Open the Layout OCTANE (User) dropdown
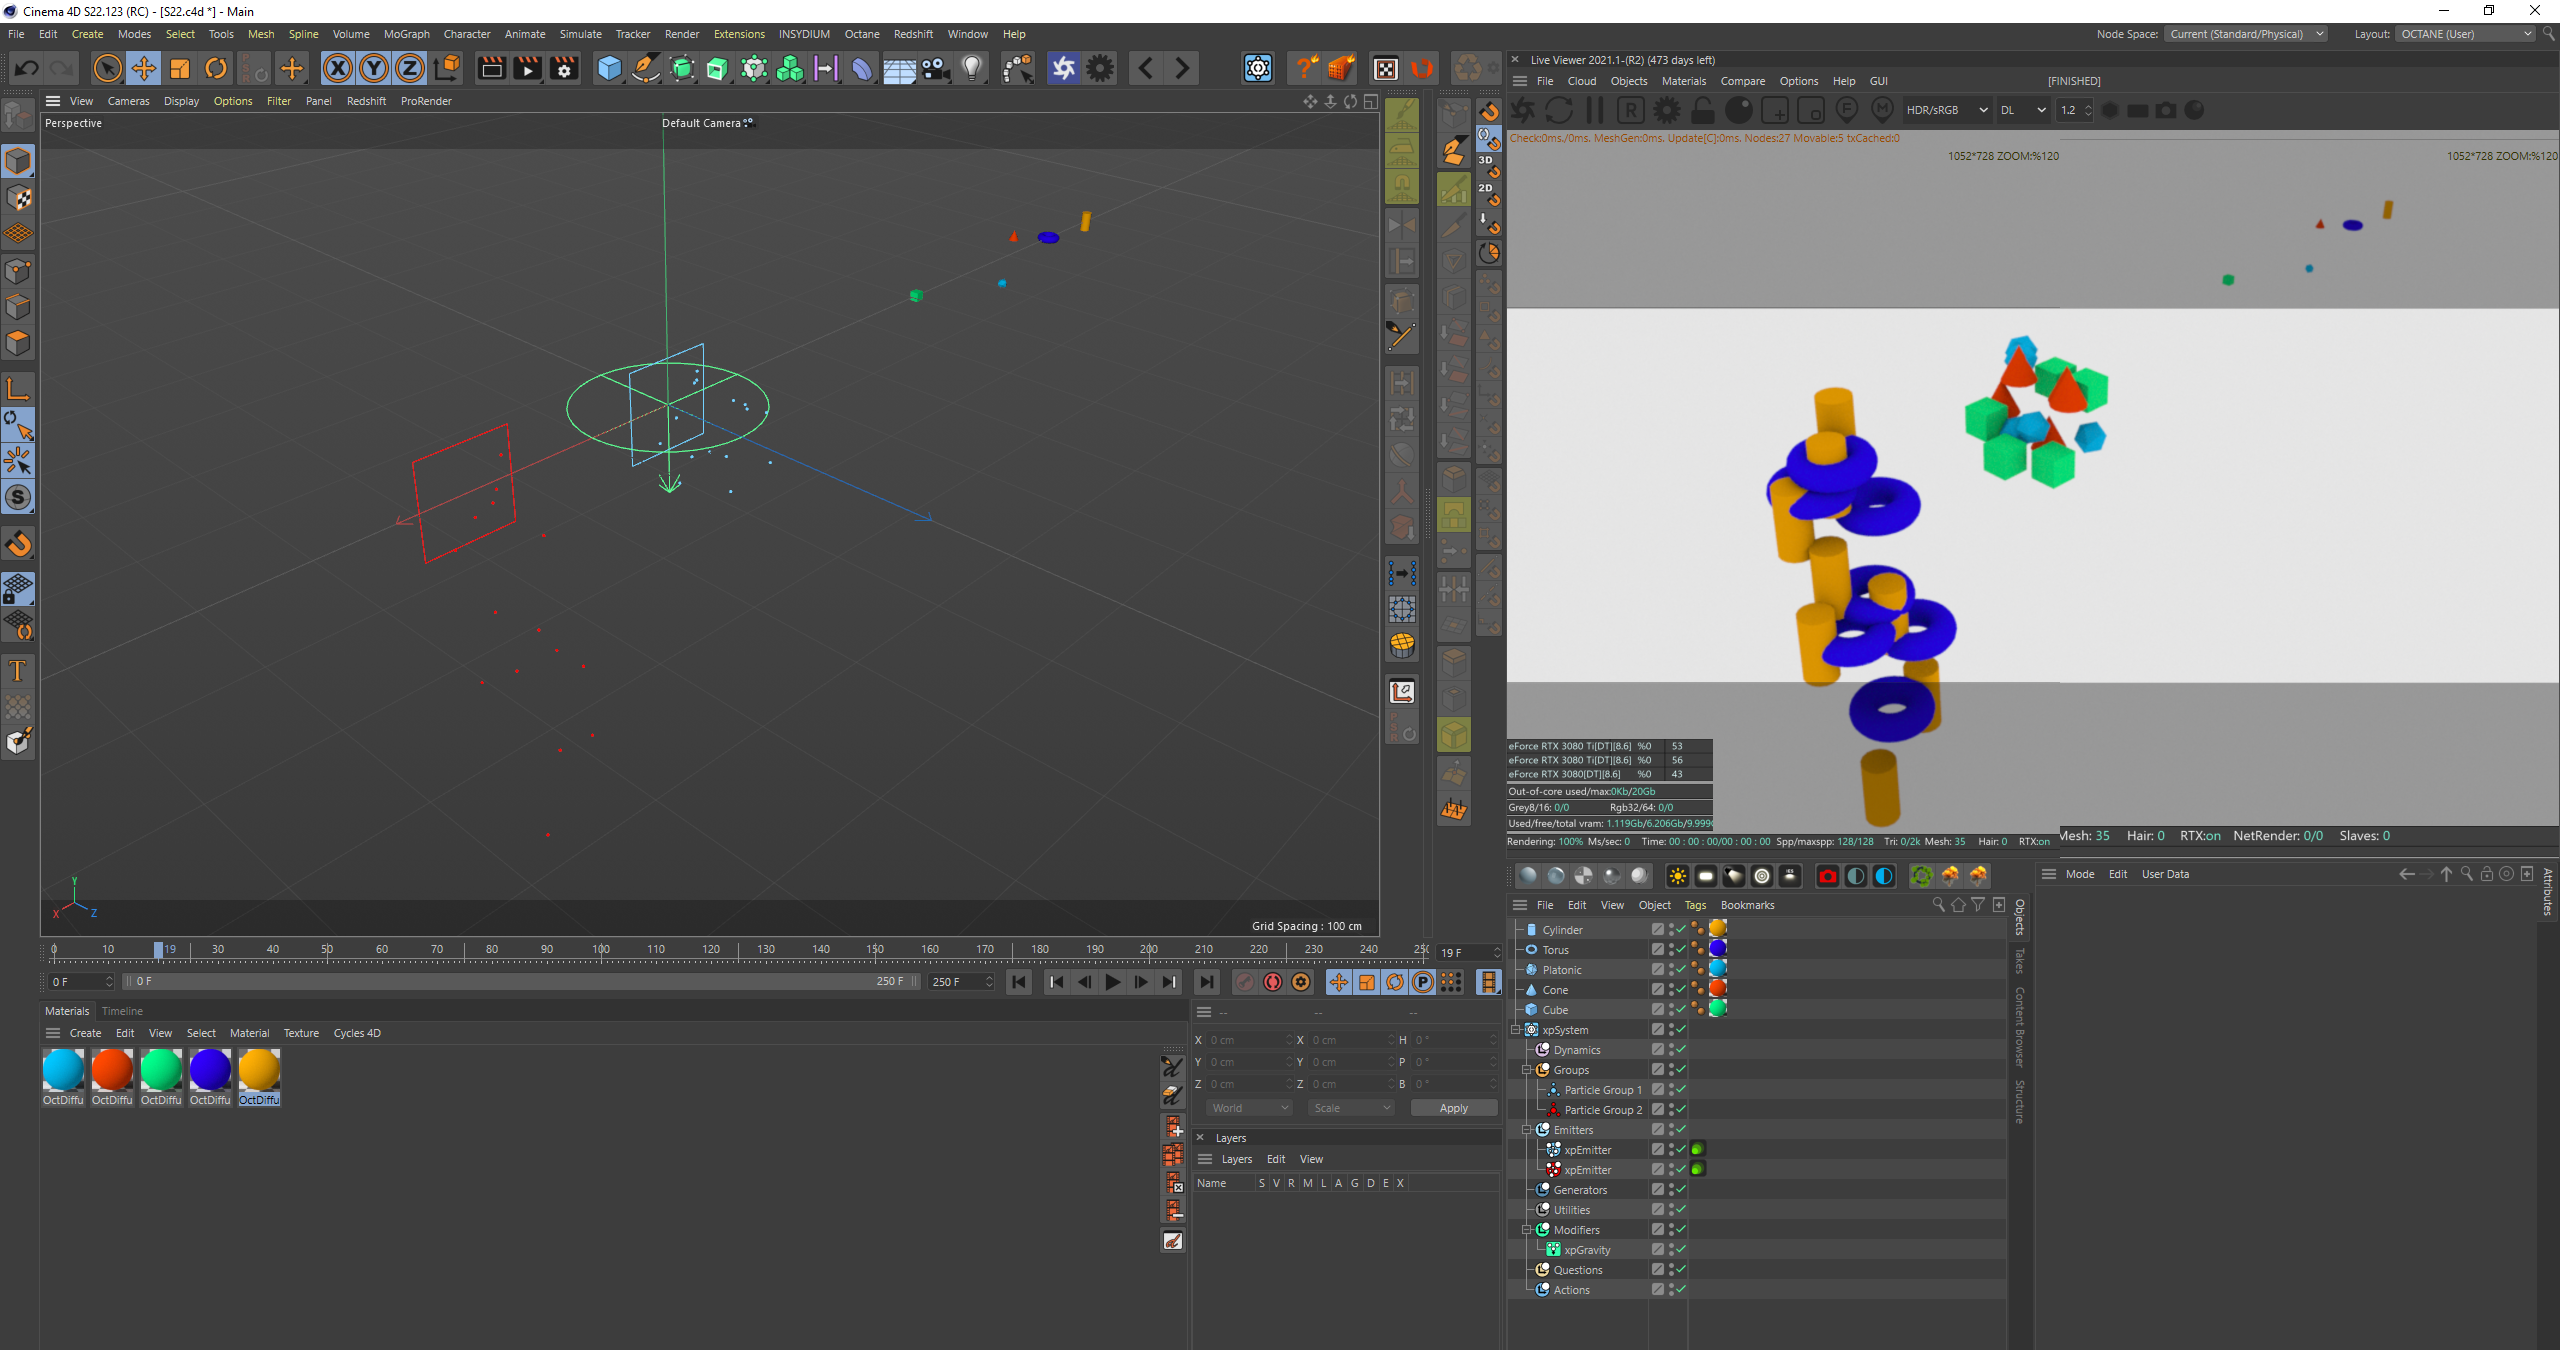Screen dimensions: 2560x1350 [2466, 34]
